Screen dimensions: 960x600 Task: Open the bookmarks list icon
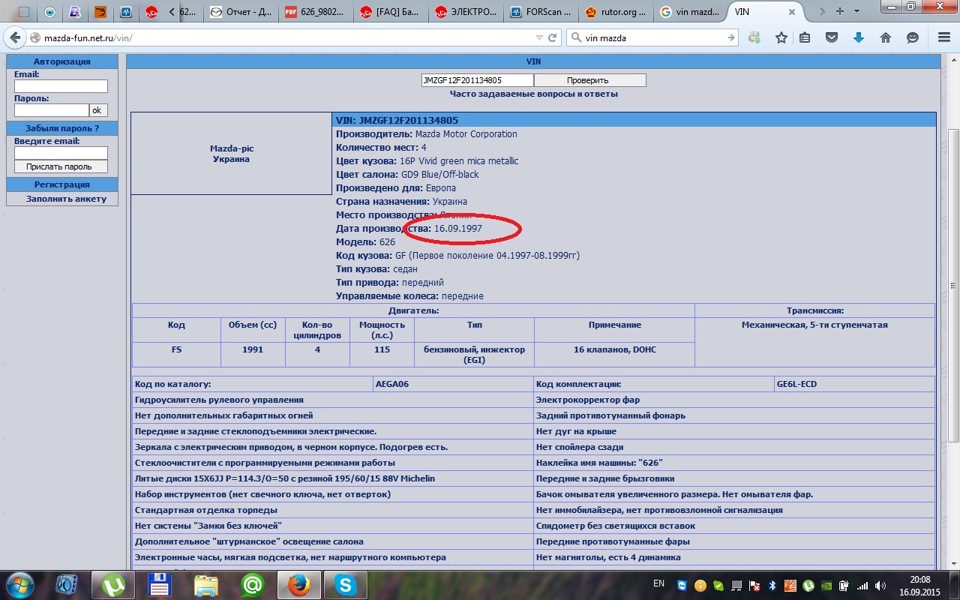point(804,37)
